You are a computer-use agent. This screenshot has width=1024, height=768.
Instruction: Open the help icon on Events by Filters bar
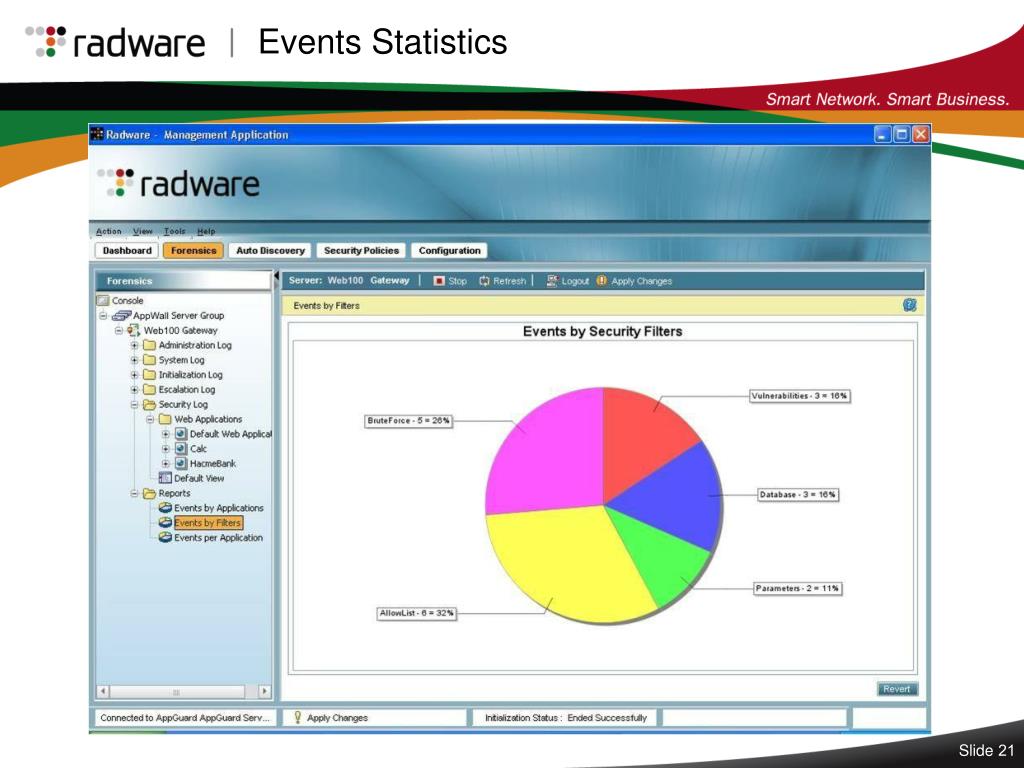pos(910,305)
